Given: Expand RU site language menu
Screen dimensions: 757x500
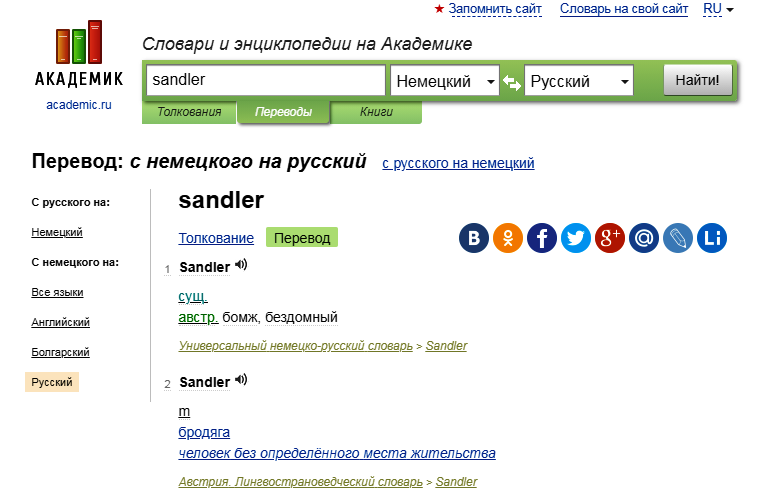Looking at the screenshot, I should coord(718,9).
